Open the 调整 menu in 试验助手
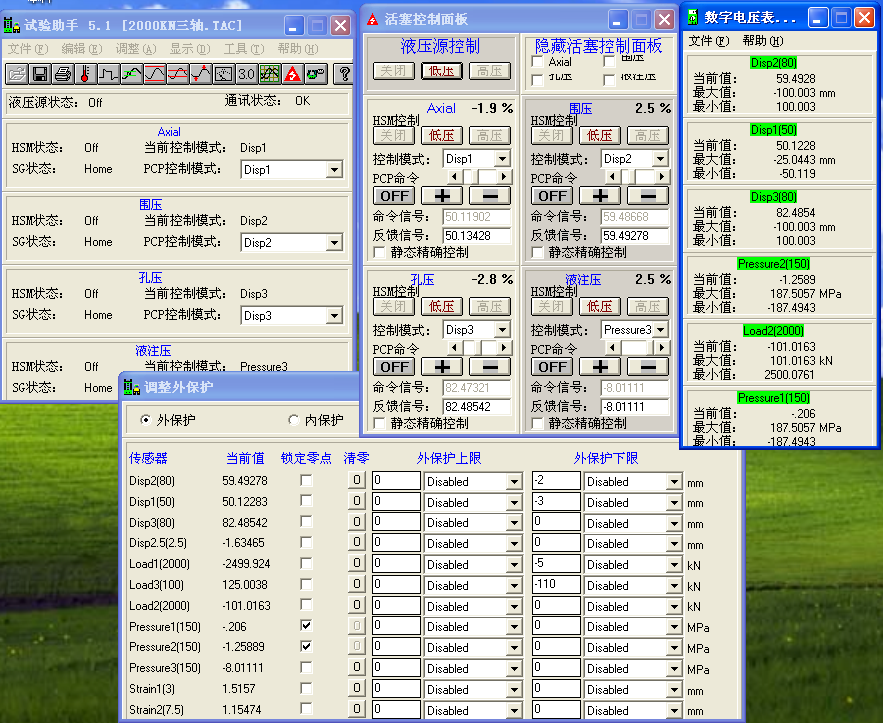Image resolution: width=883 pixels, height=723 pixels. pyautogui.click(x=136, y=49)
